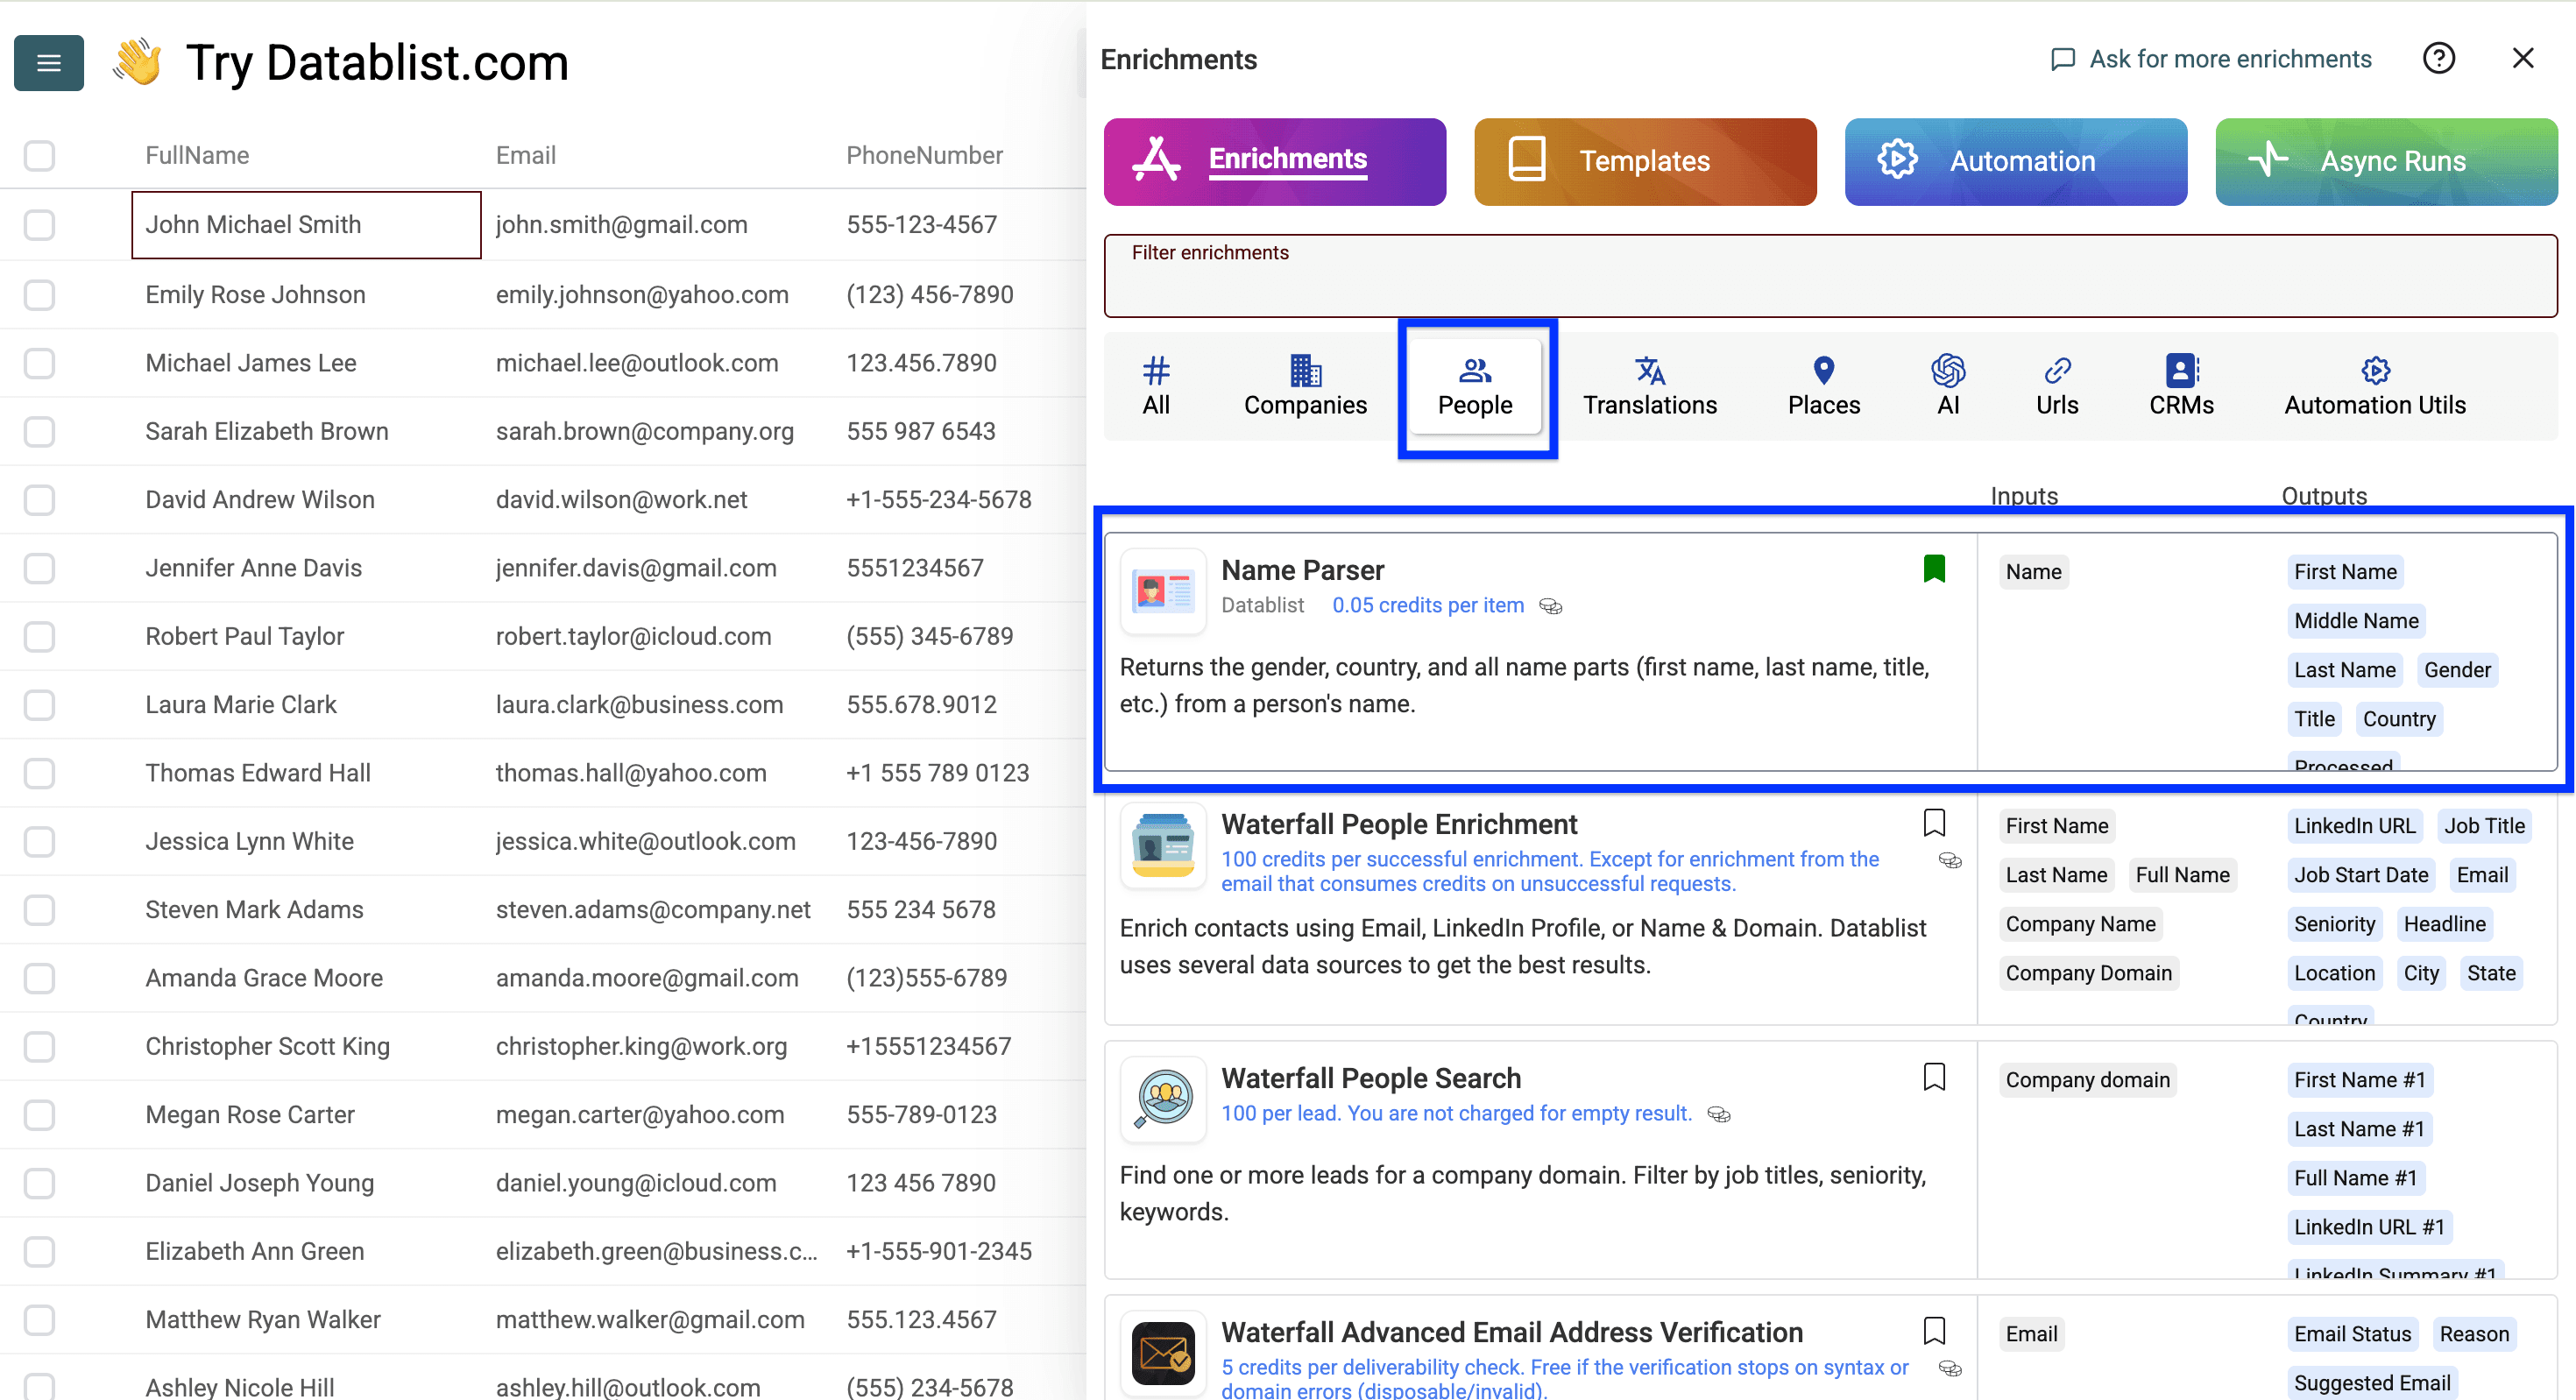Image resolution: width=2576 pixels, height=1400 pixels.
Task: Click Ask for more enrichments link
Action: click(x=2210, y=59)
